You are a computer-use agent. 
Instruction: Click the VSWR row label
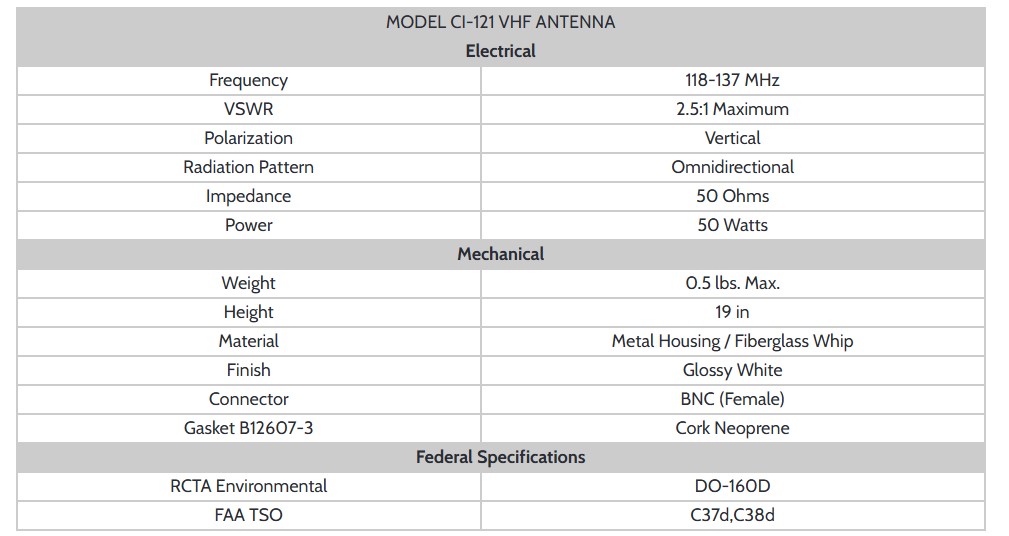(248, 109)
